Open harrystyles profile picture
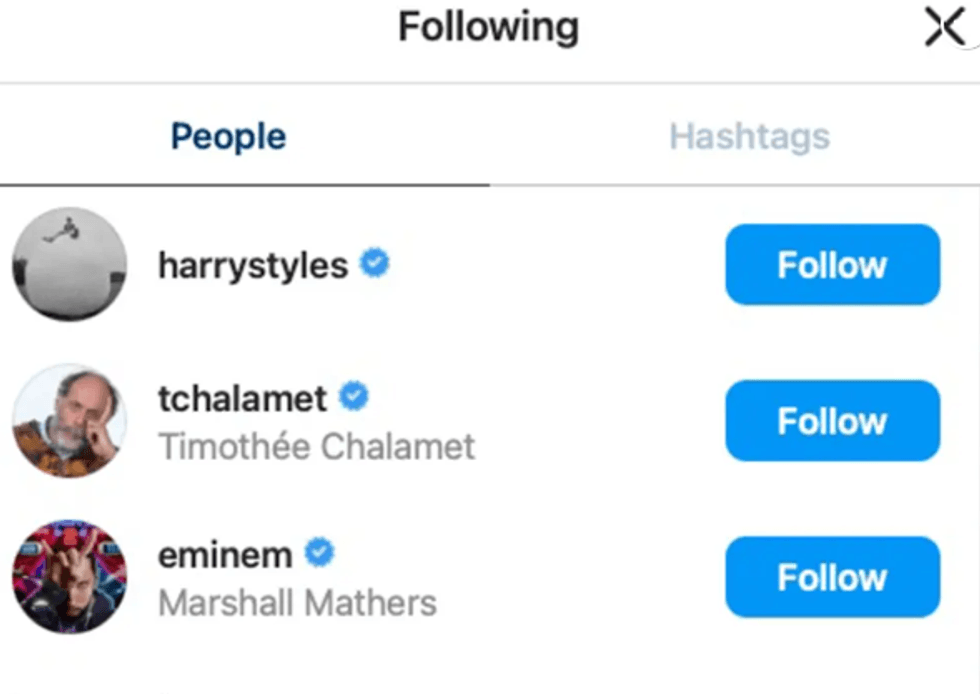980x694 pixels. (70, 265)
